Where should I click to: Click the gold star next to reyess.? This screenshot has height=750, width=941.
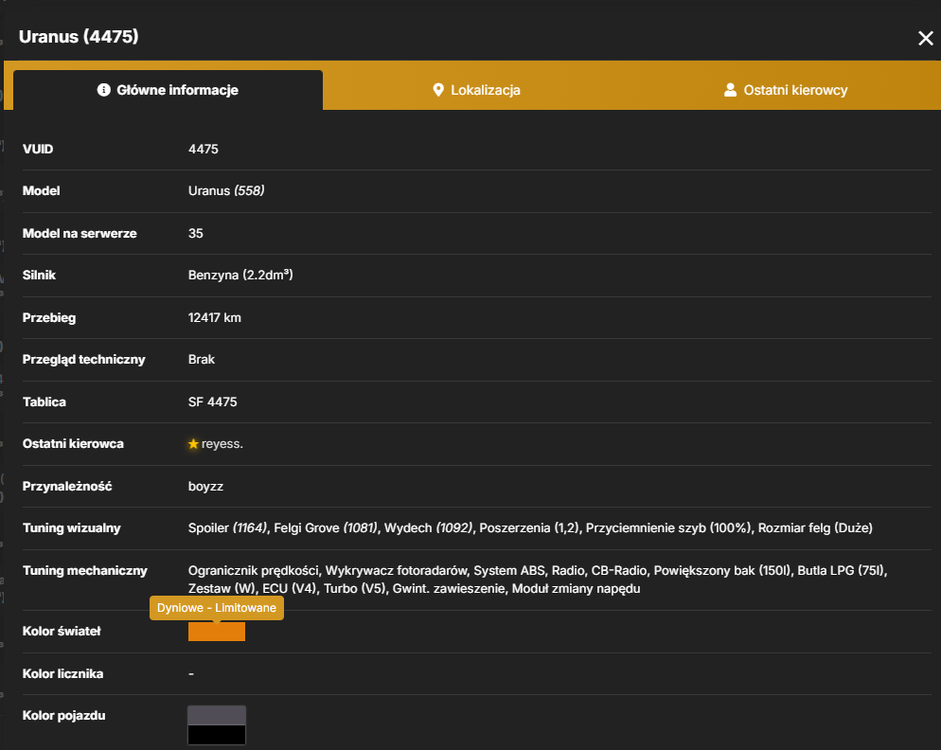(193, 444)
